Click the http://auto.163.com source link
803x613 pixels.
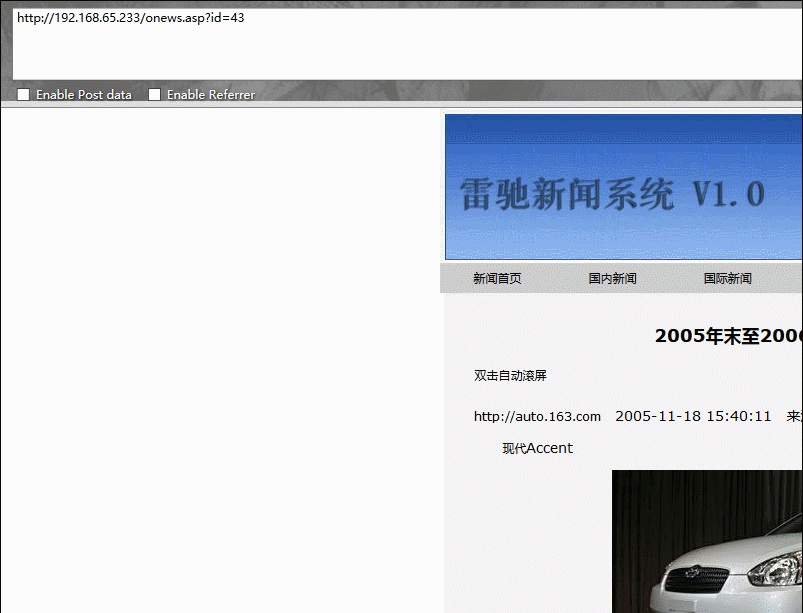click(537, 416)
